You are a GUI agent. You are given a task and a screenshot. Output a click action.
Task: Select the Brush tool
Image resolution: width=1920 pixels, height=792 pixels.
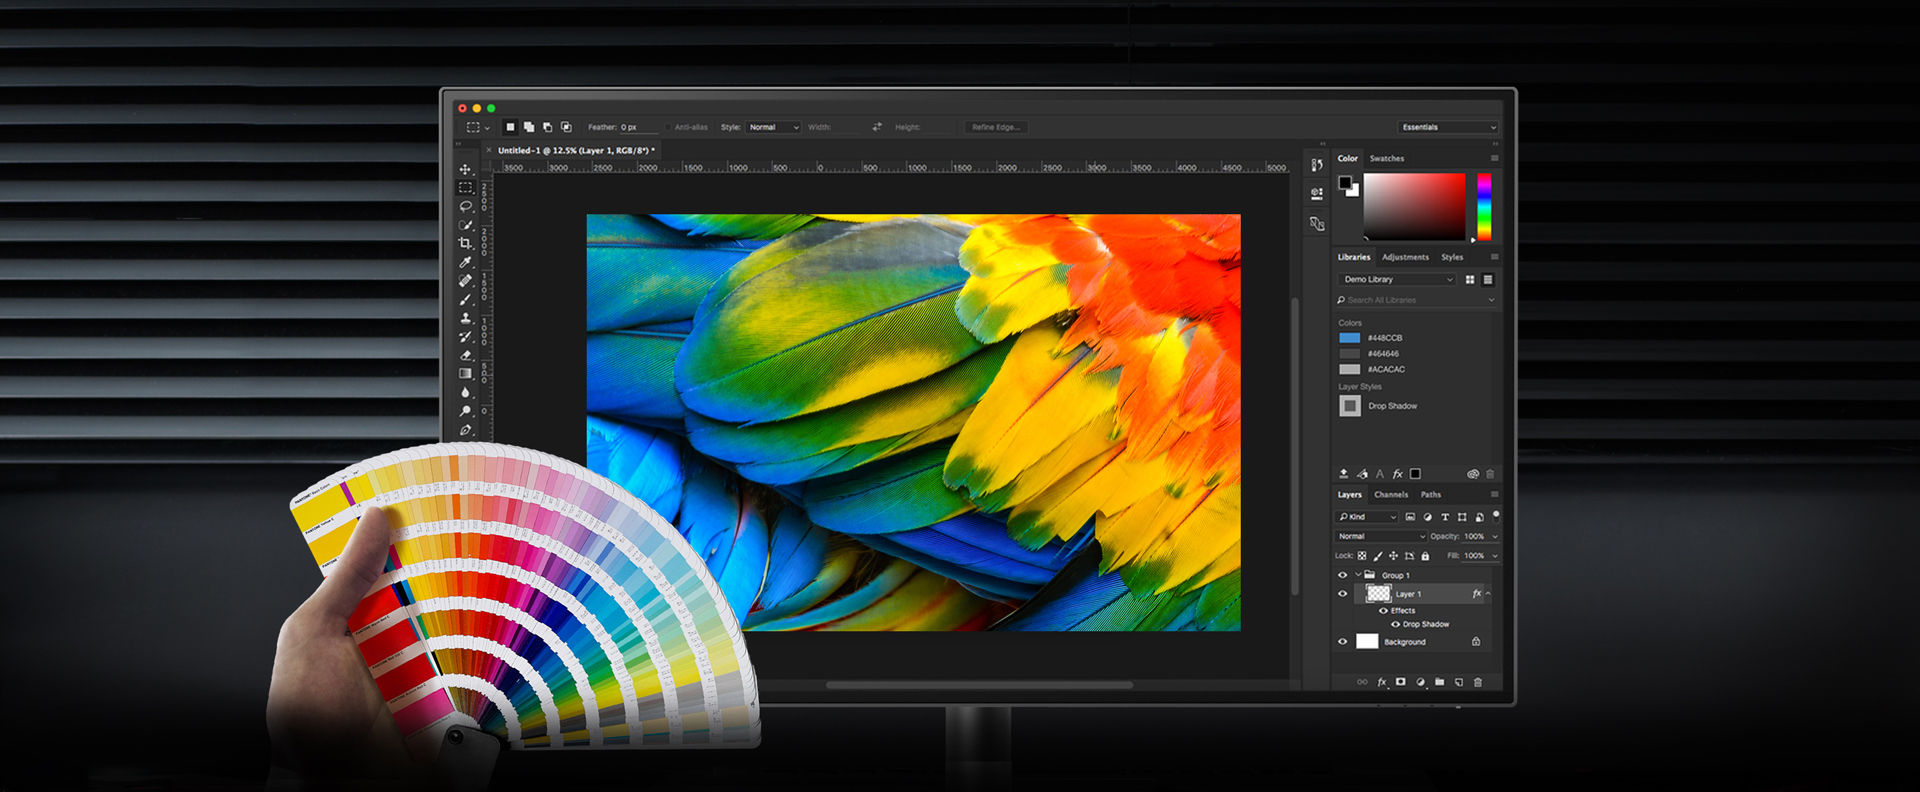click(465, 299)
